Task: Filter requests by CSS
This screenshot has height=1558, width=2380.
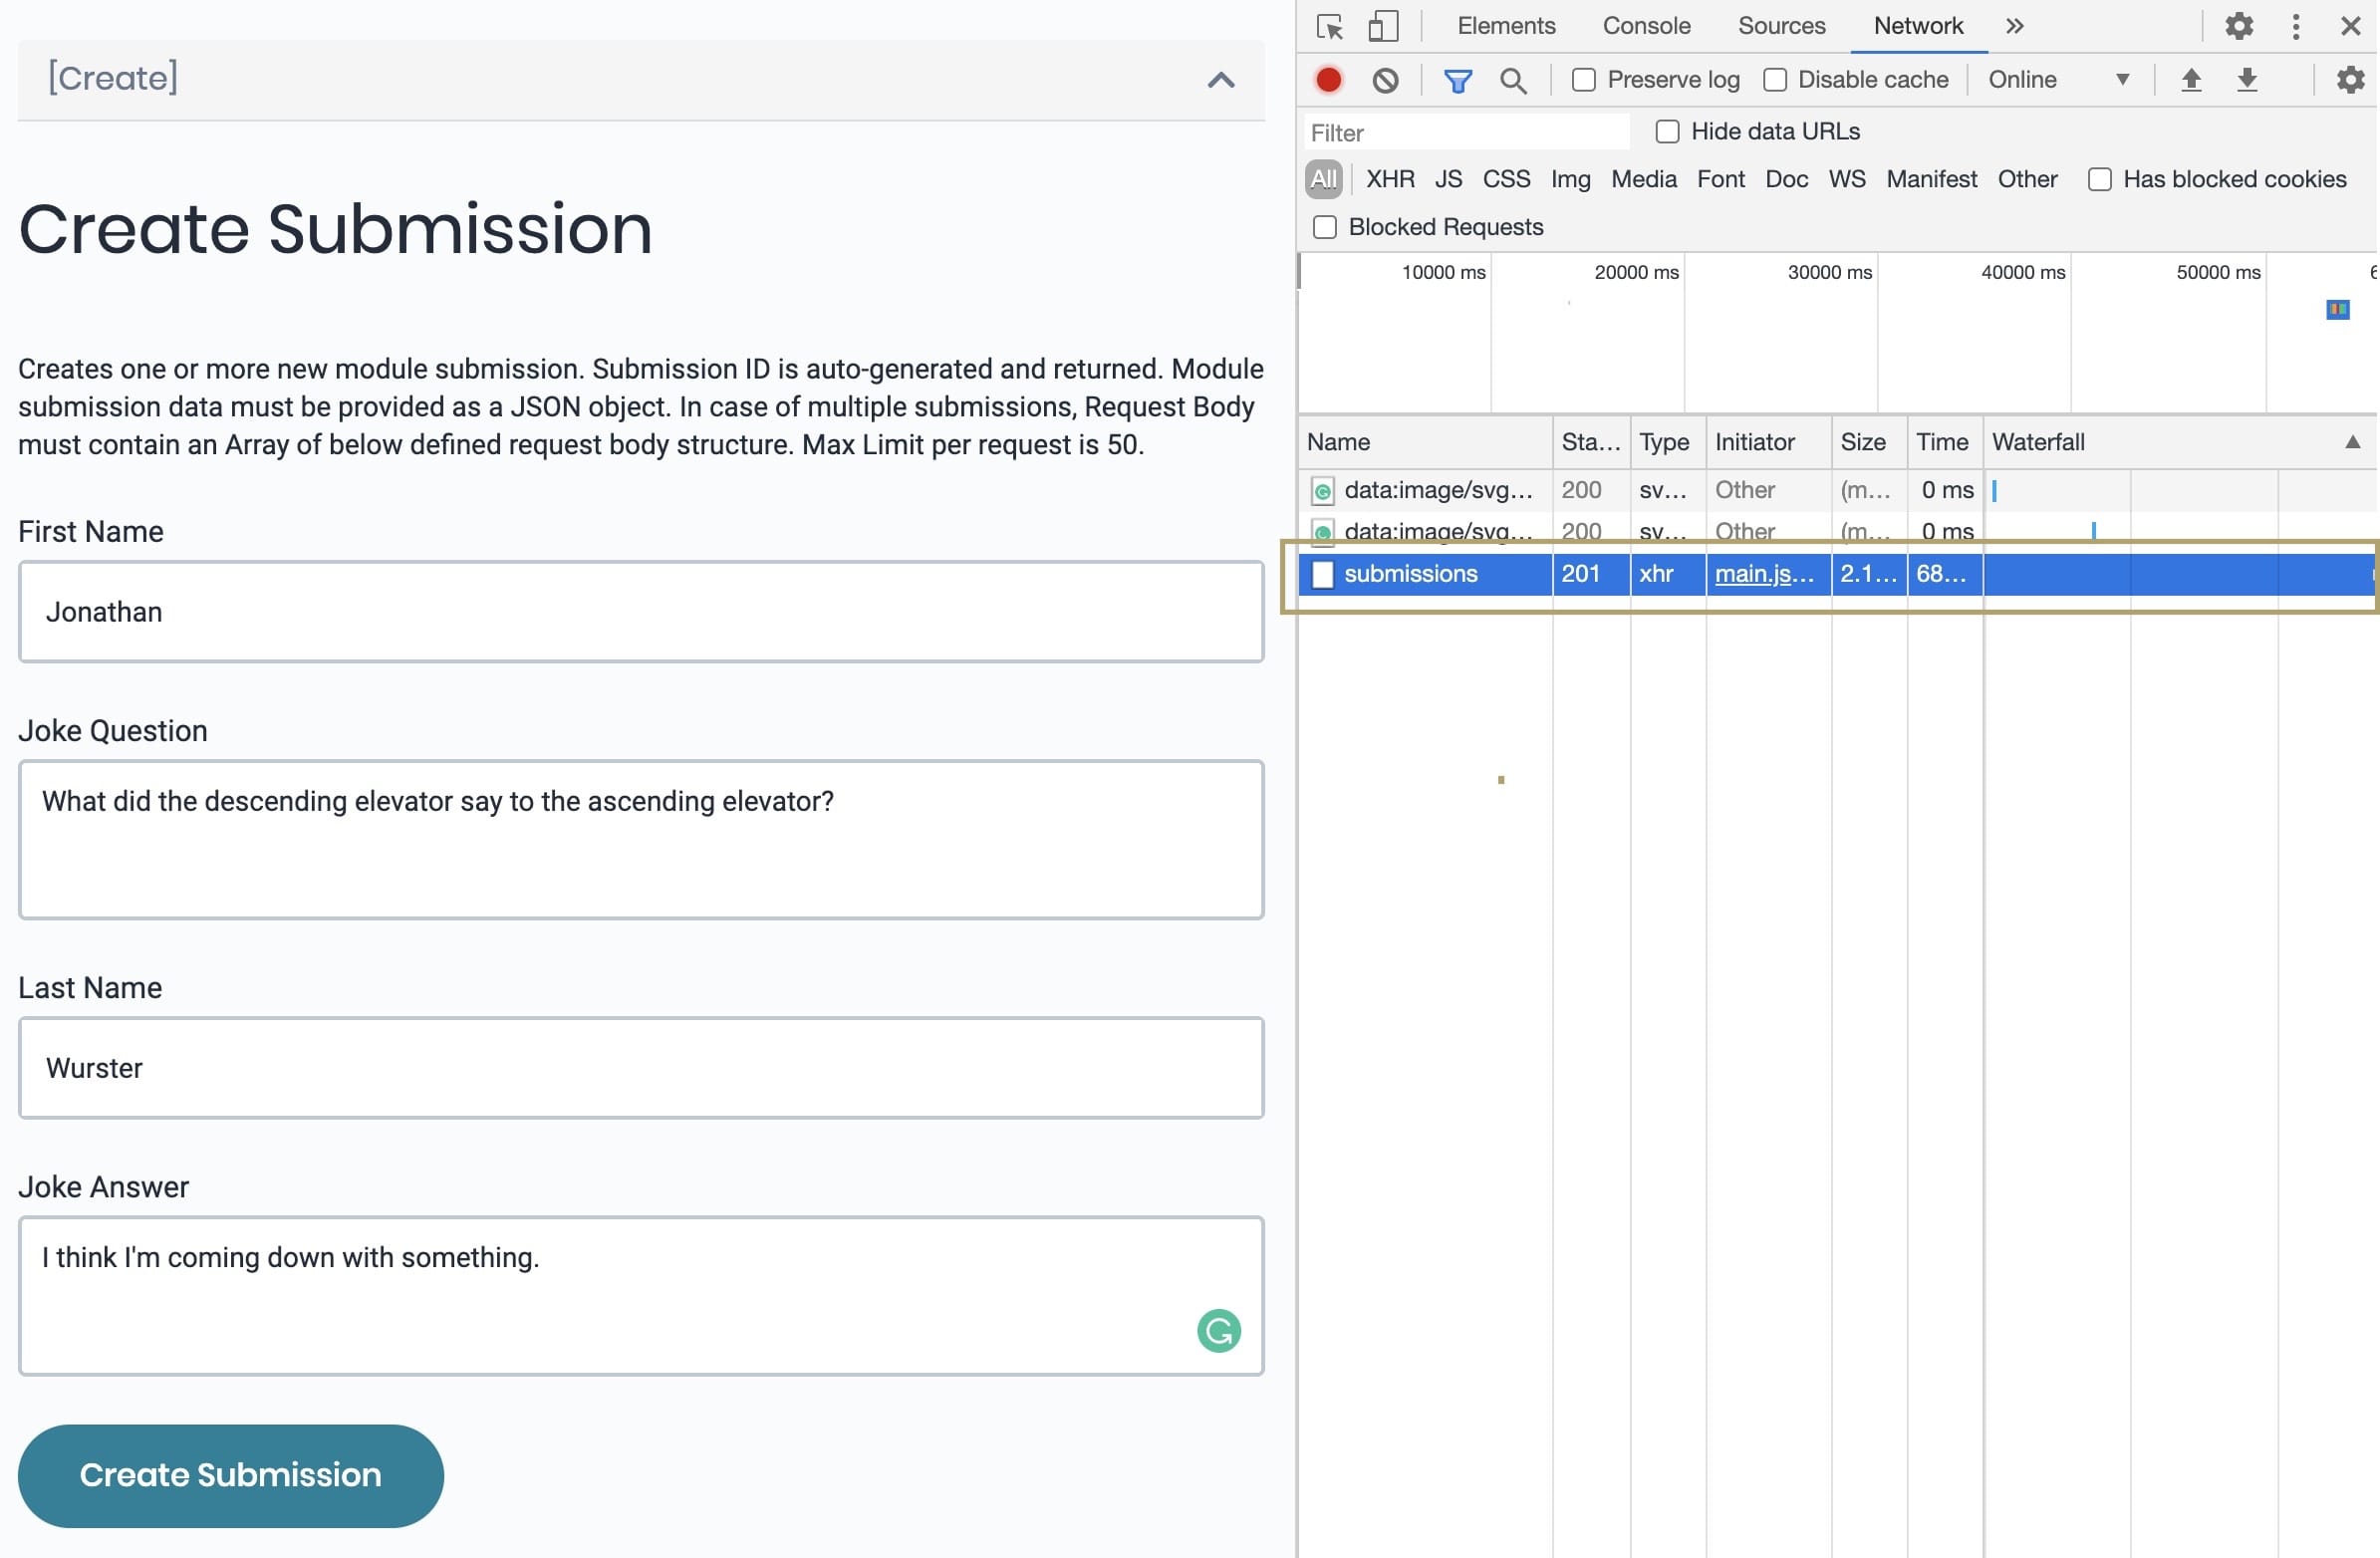Action: pyautogui.click(x=1506, y=179)
